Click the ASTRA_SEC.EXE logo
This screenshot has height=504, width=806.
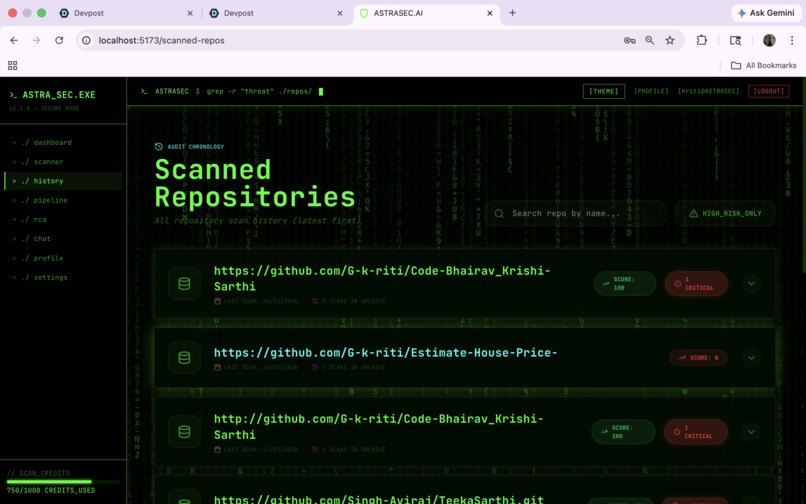pos(52,95)
